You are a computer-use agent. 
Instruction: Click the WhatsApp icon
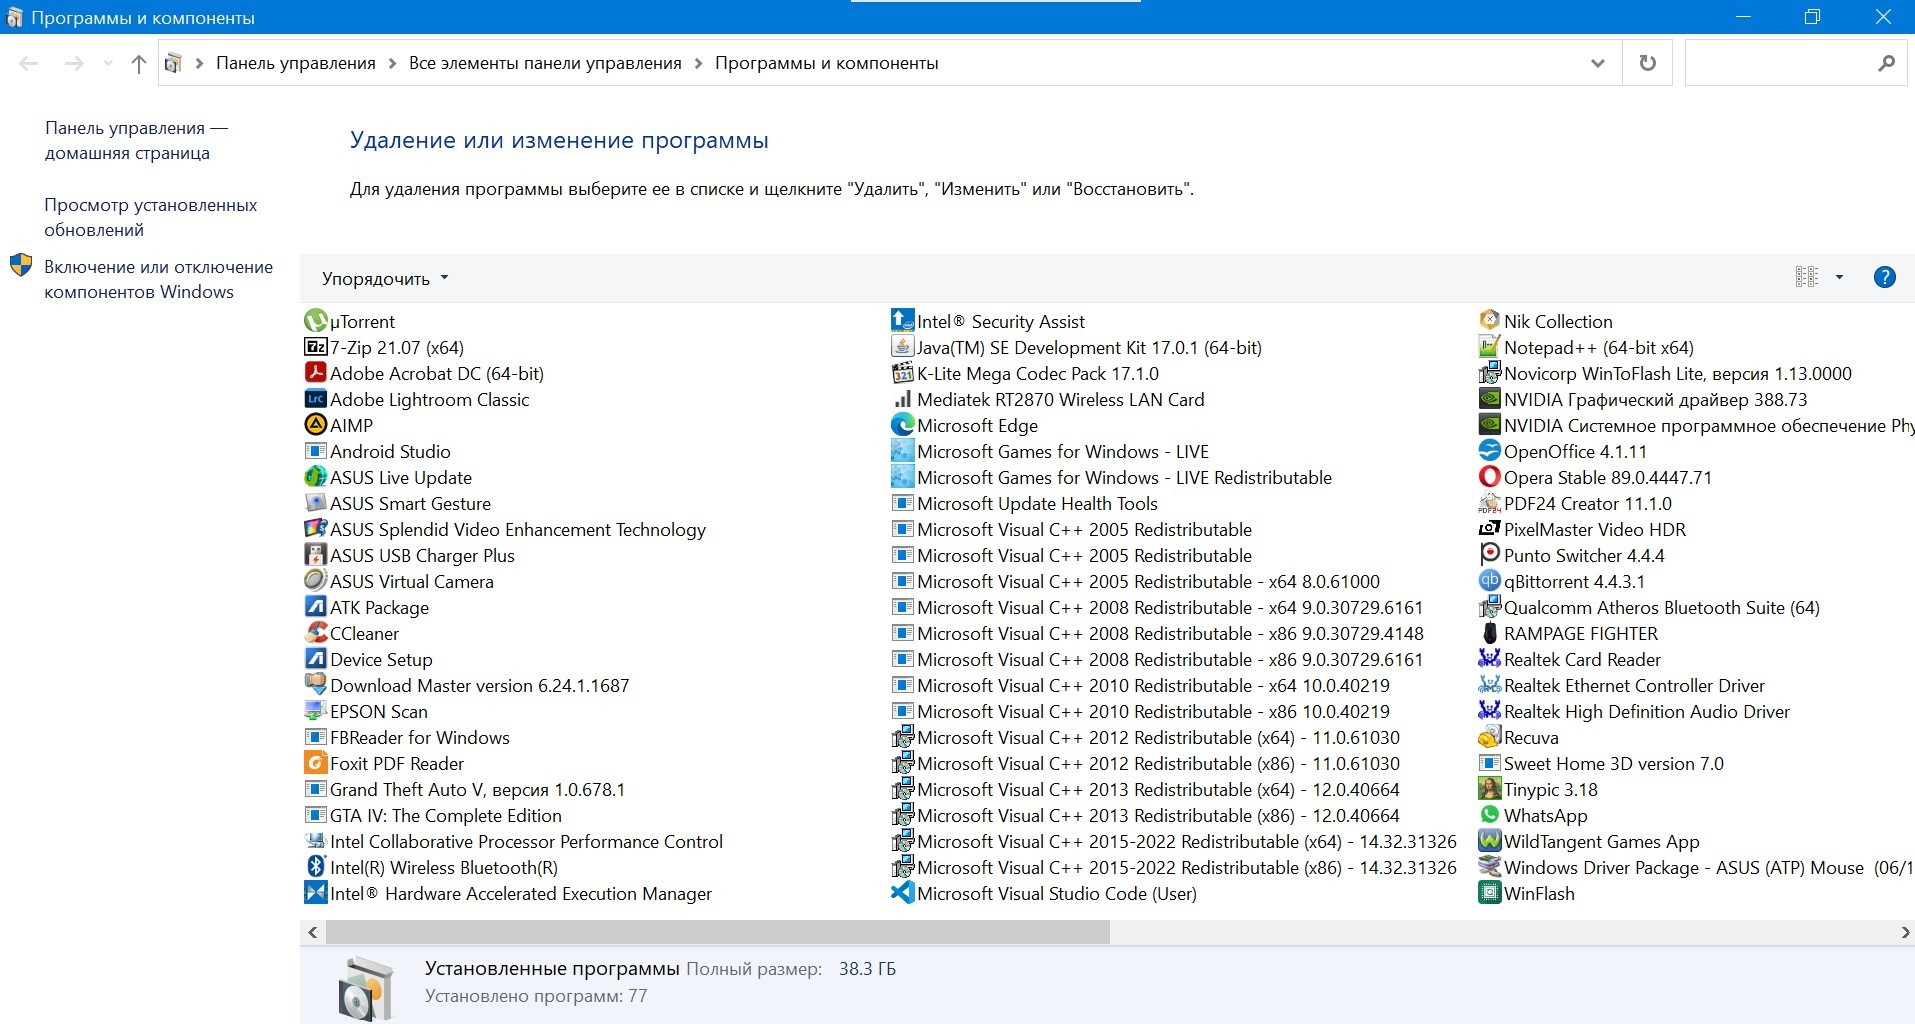1489,815
